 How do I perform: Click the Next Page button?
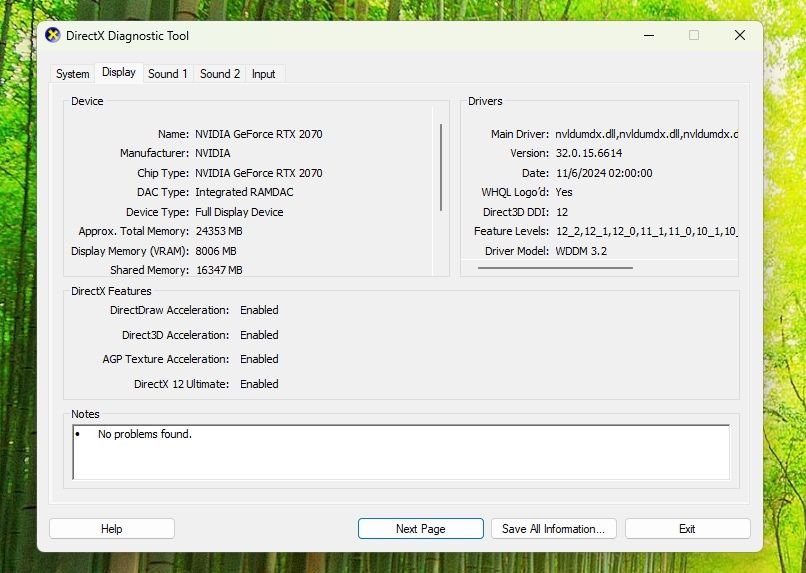pos(420,529)
